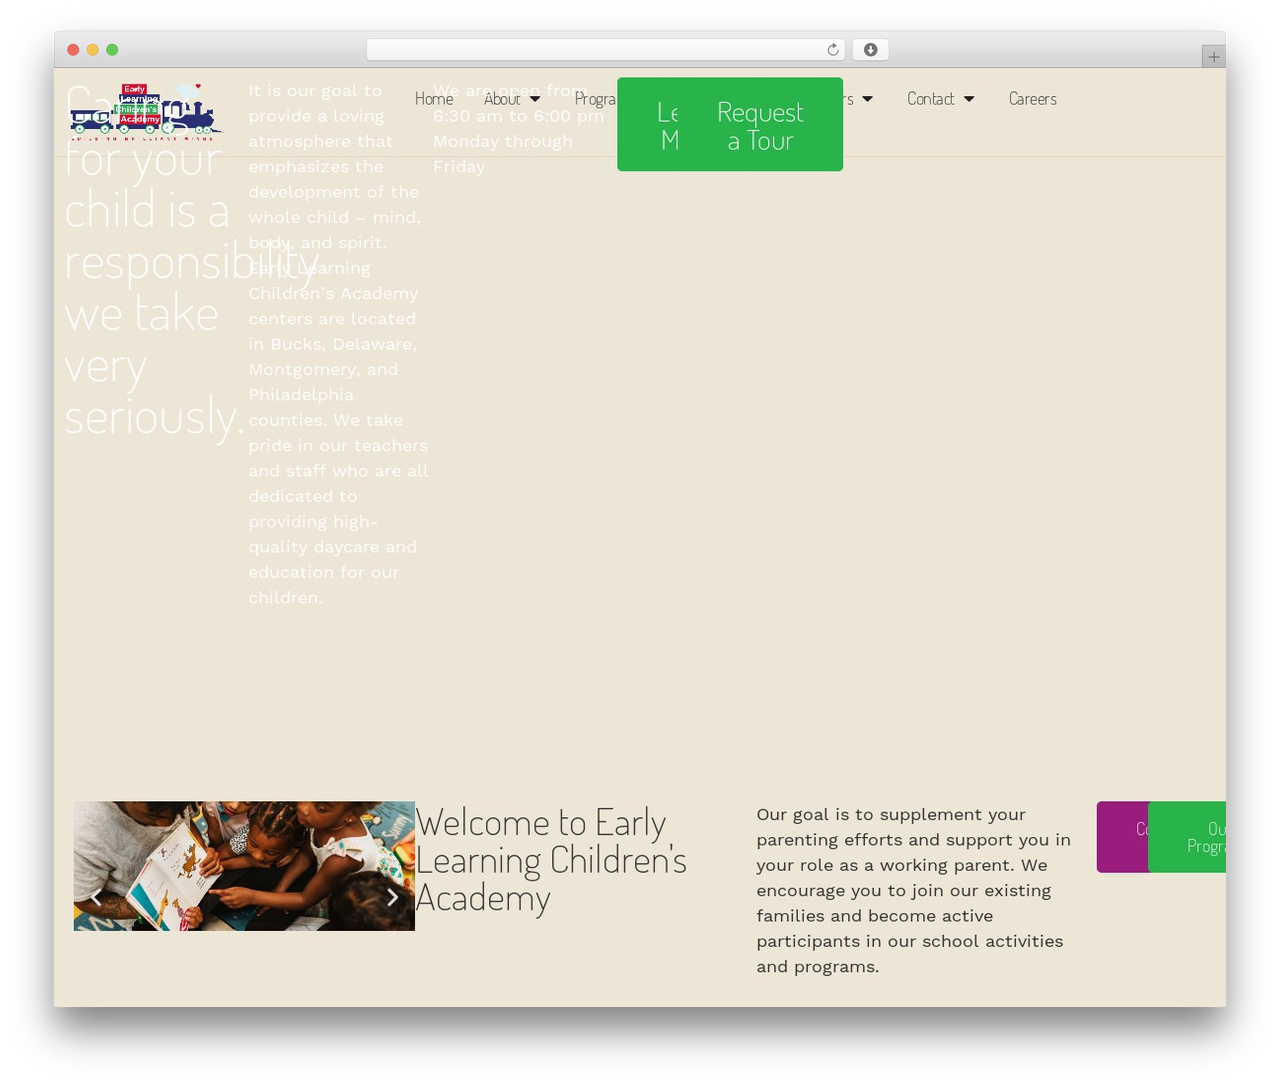Screen dimensions: 1280x1084
Task: Click the Welcome to Early Learning heading
Action: [551, 860]
